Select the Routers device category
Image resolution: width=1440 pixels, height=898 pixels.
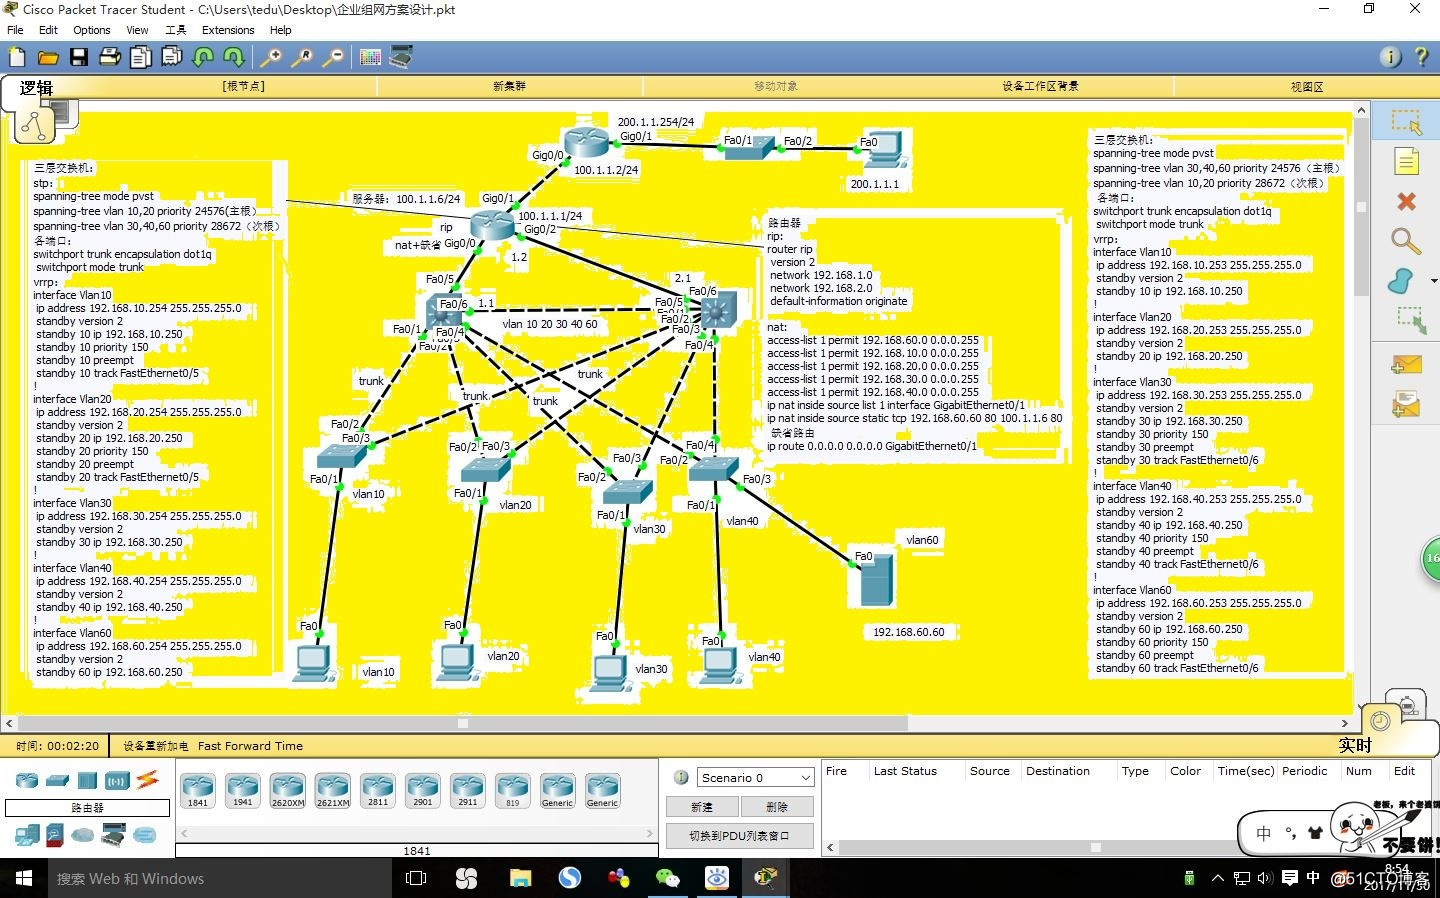(x=27, y=780)
